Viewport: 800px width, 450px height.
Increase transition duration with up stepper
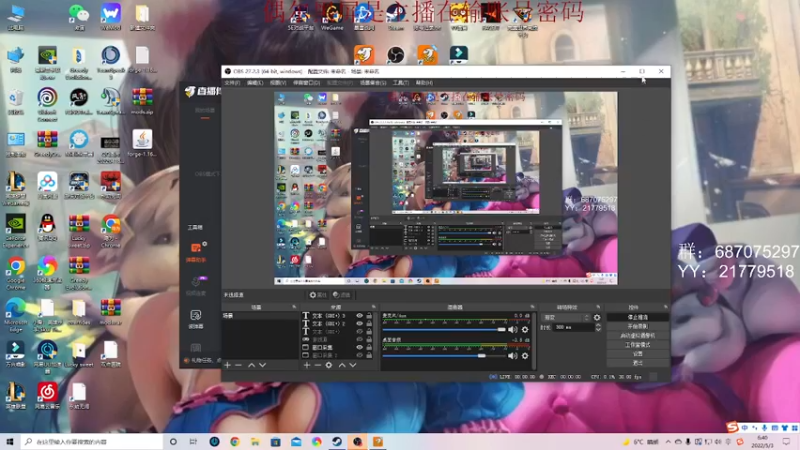pyautogui.click(x=598, y=326)
